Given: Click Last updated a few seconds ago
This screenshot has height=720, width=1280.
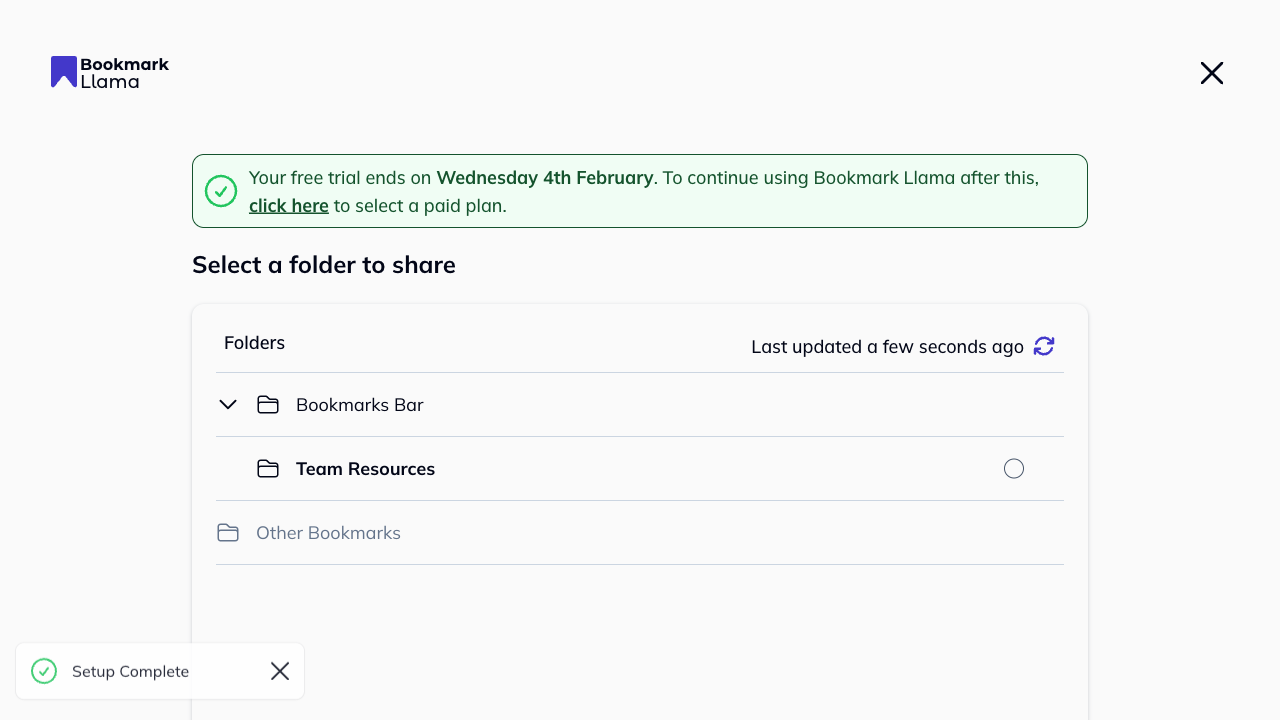Looking at the screenshot, I should (x=887, y=346).
